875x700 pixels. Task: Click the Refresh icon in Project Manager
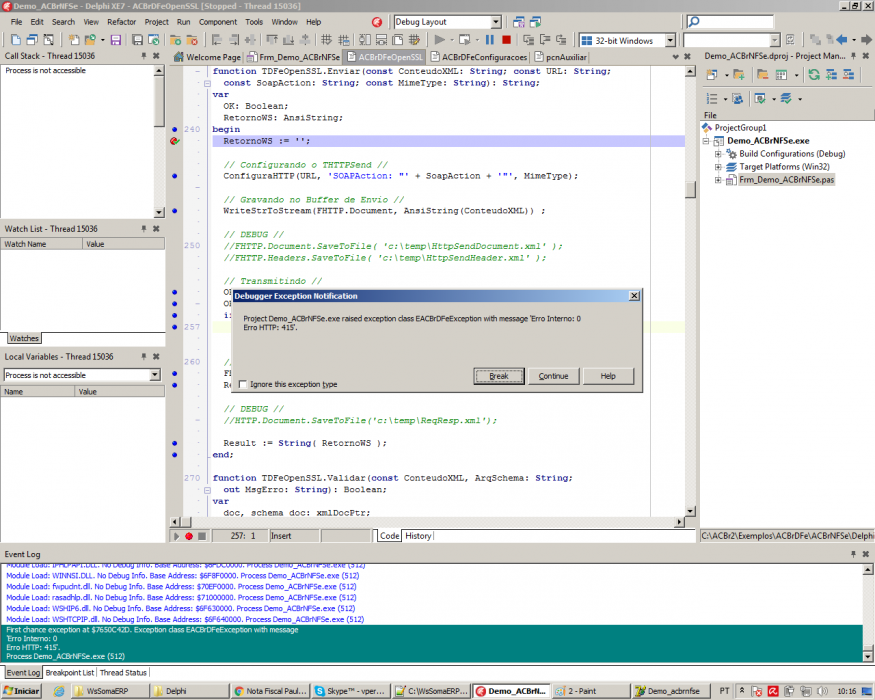(814, 75)
